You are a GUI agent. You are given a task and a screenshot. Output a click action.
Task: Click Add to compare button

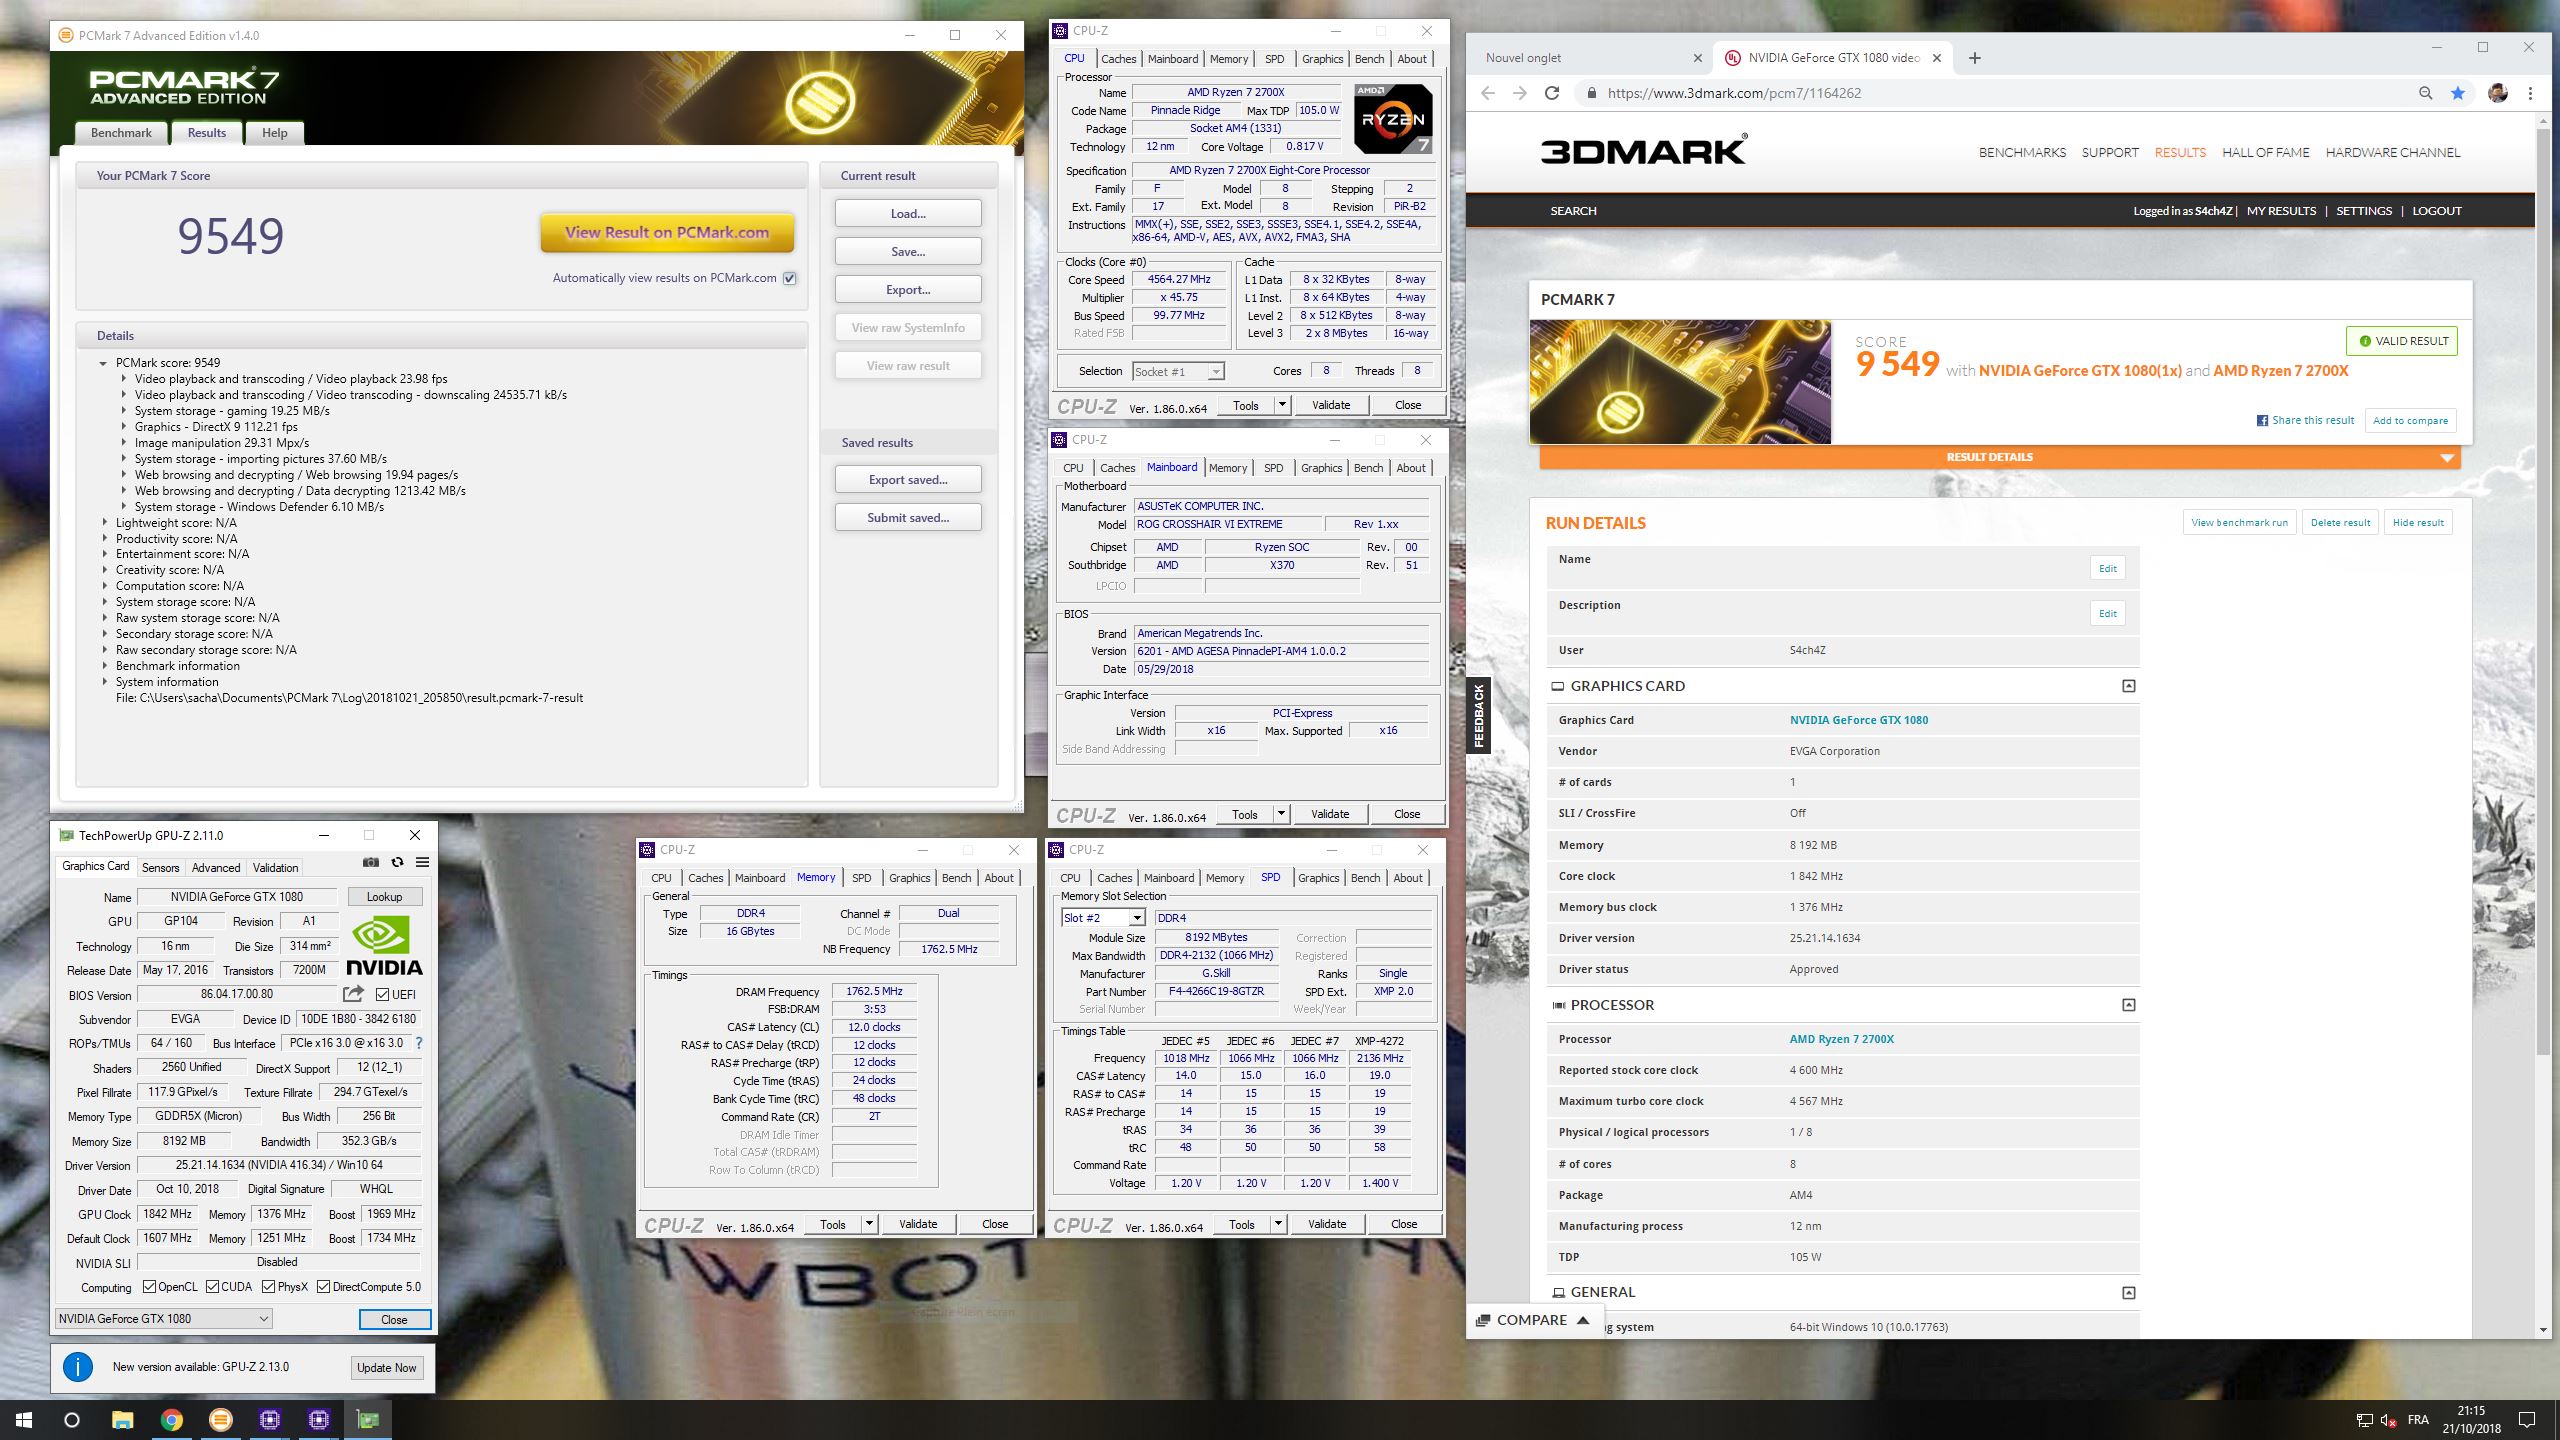(2410, 420)
